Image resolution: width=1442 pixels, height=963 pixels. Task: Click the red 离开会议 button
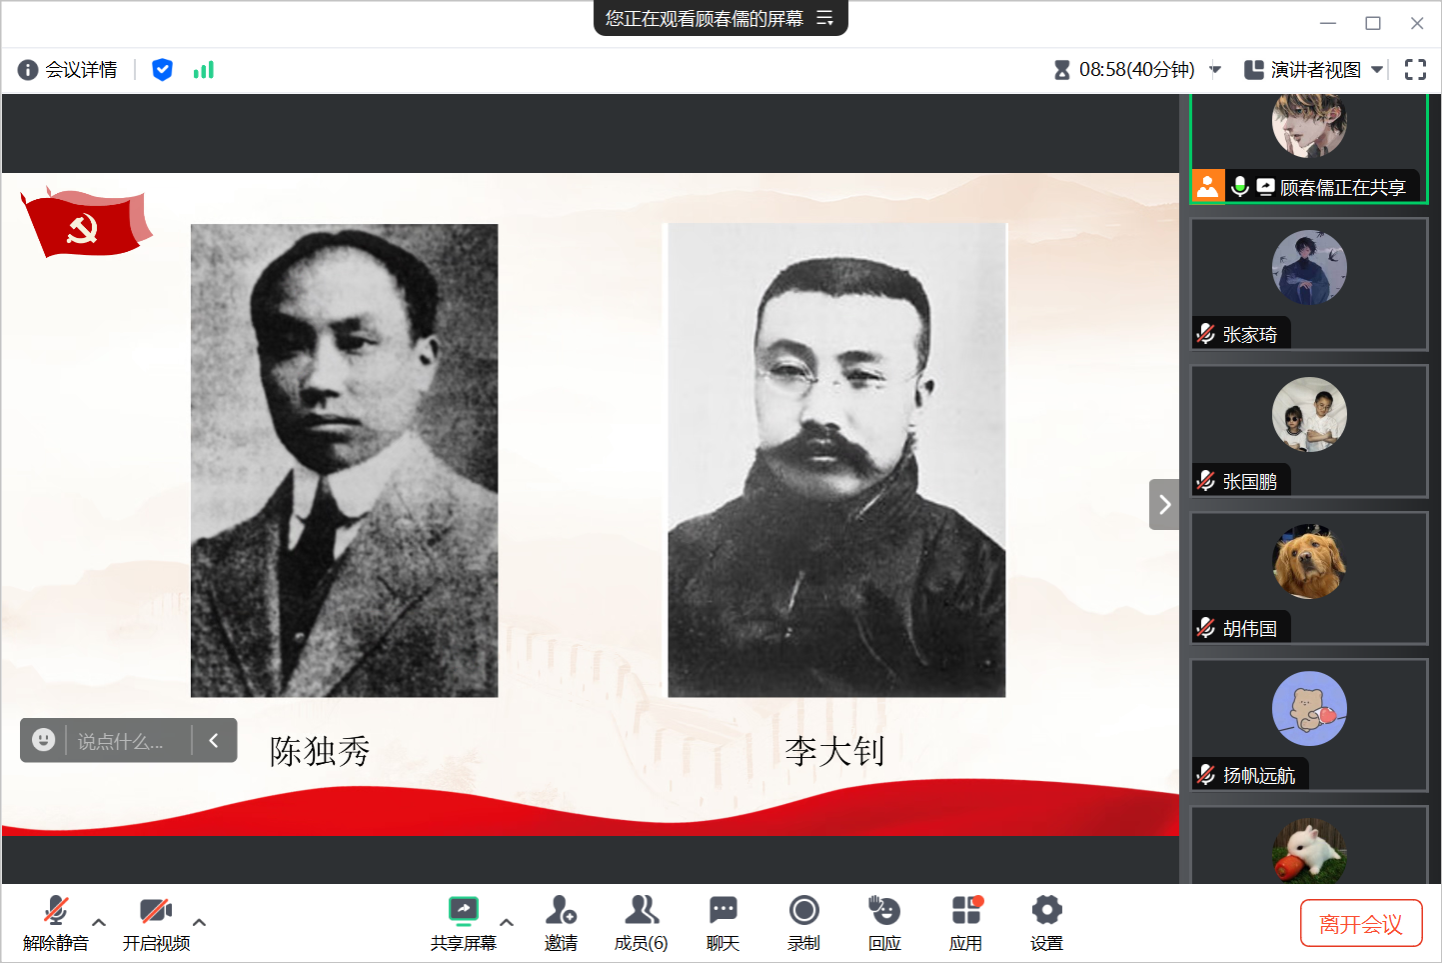[x=1360, y=923]
